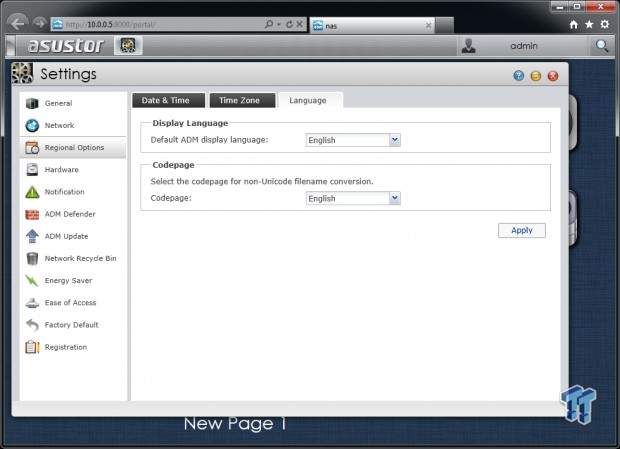Image resolution: width=620 pixels, height=449 pixels.
Task: Open browser favorites star icon
Action: (x=589, y=25)
